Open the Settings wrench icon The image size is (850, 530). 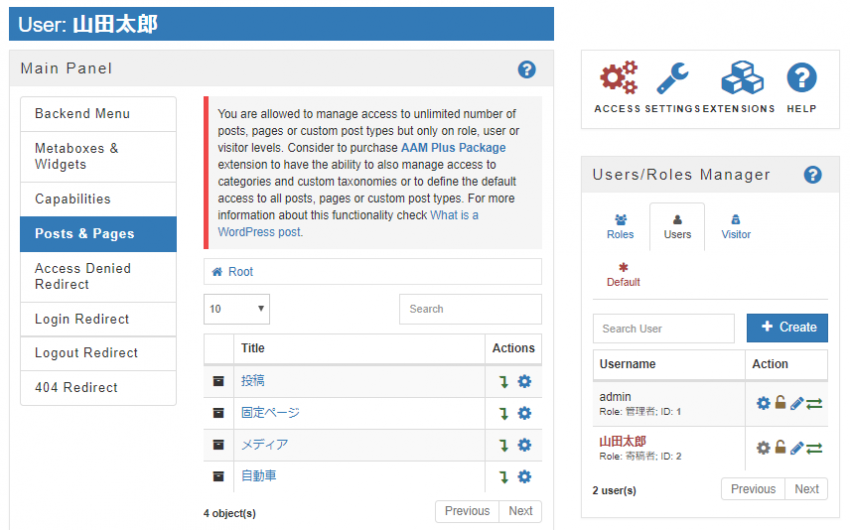(672, 78)
